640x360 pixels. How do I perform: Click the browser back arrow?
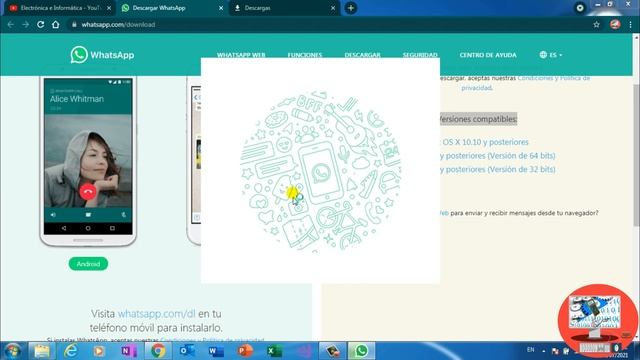click(x=11, y=24)
